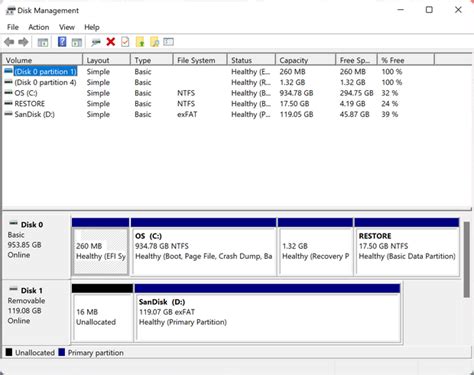The width and height of the screenshot is (474, 375).
Task: Maximize the Disk Management window
Action: click(x=429, y=10)
